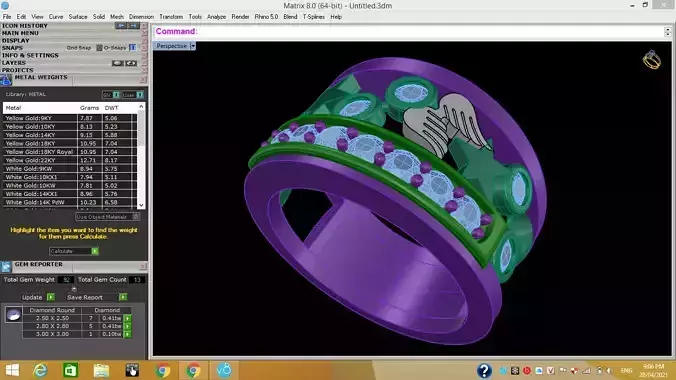Open the T-Splines menu
Image resolution: width=676 pixels, height=380 pixels.
(x=313, y=17)
